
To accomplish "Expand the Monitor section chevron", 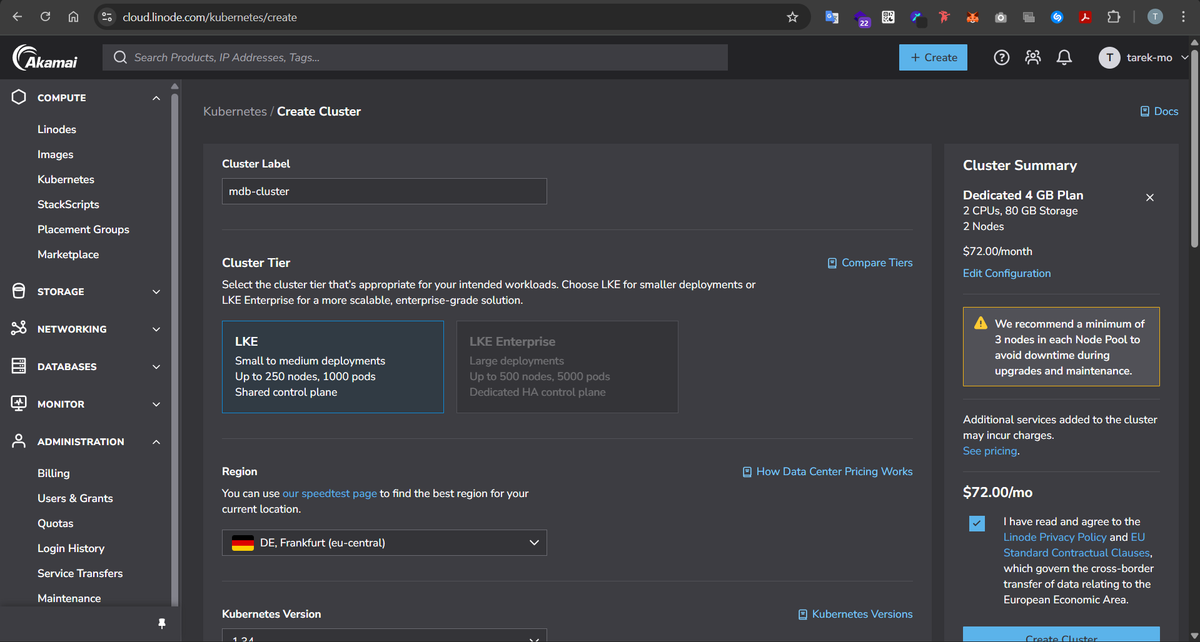I will pyautogui.click(x=156, y=404).
